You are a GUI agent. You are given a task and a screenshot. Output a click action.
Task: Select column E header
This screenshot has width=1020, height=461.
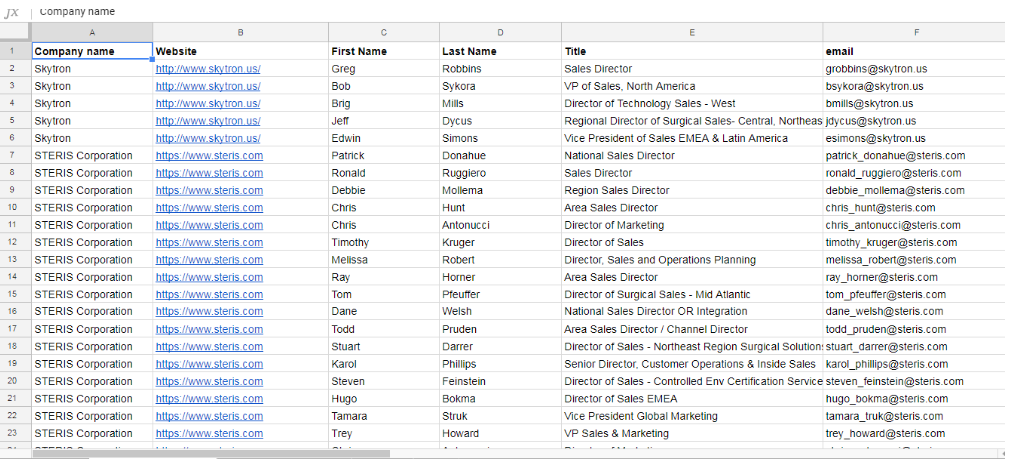point(692,33)
